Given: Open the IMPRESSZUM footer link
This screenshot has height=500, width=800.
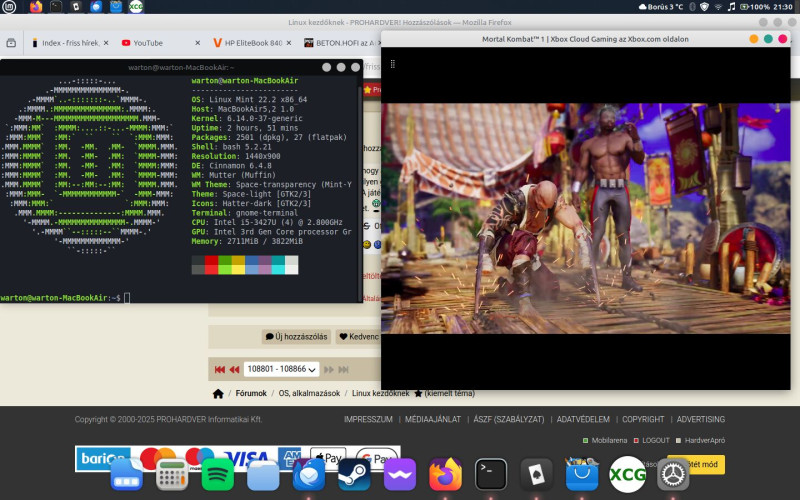Looking at the screenshot, I should [368, 419].
